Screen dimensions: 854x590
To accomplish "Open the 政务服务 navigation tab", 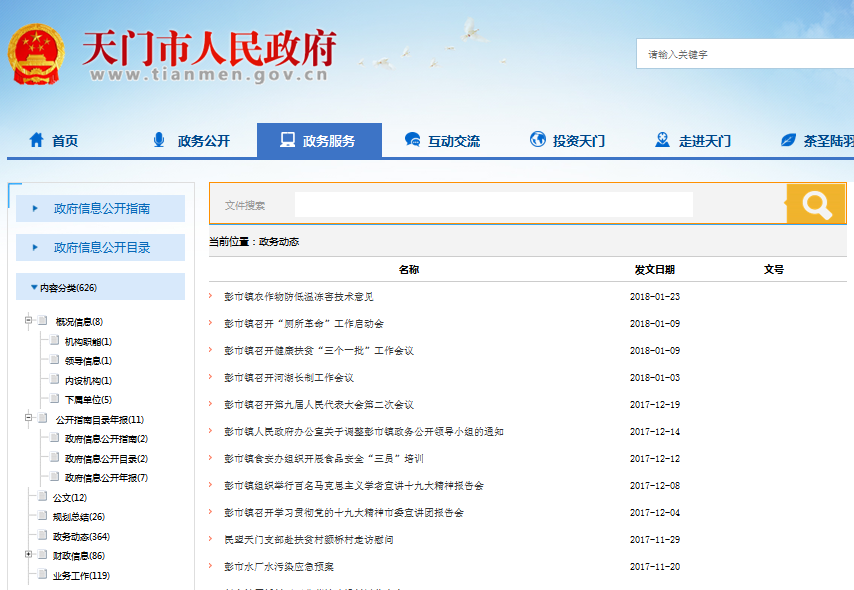I will (x=319, y=141).
